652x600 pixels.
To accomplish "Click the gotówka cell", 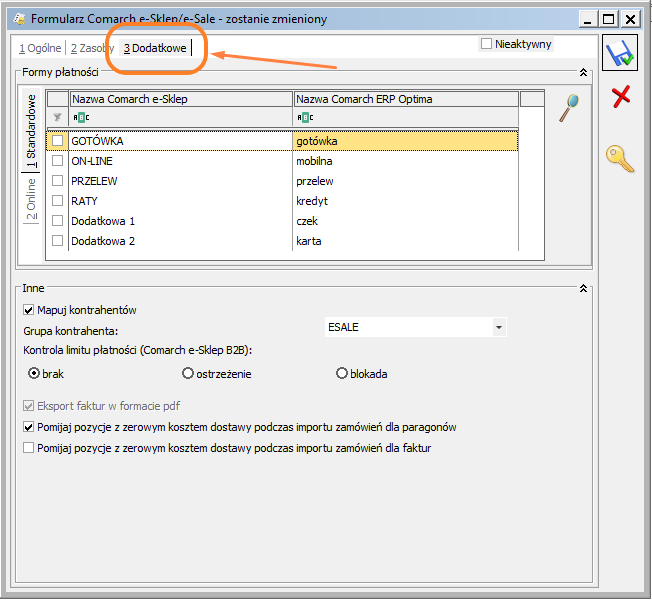I will (405, 141).
